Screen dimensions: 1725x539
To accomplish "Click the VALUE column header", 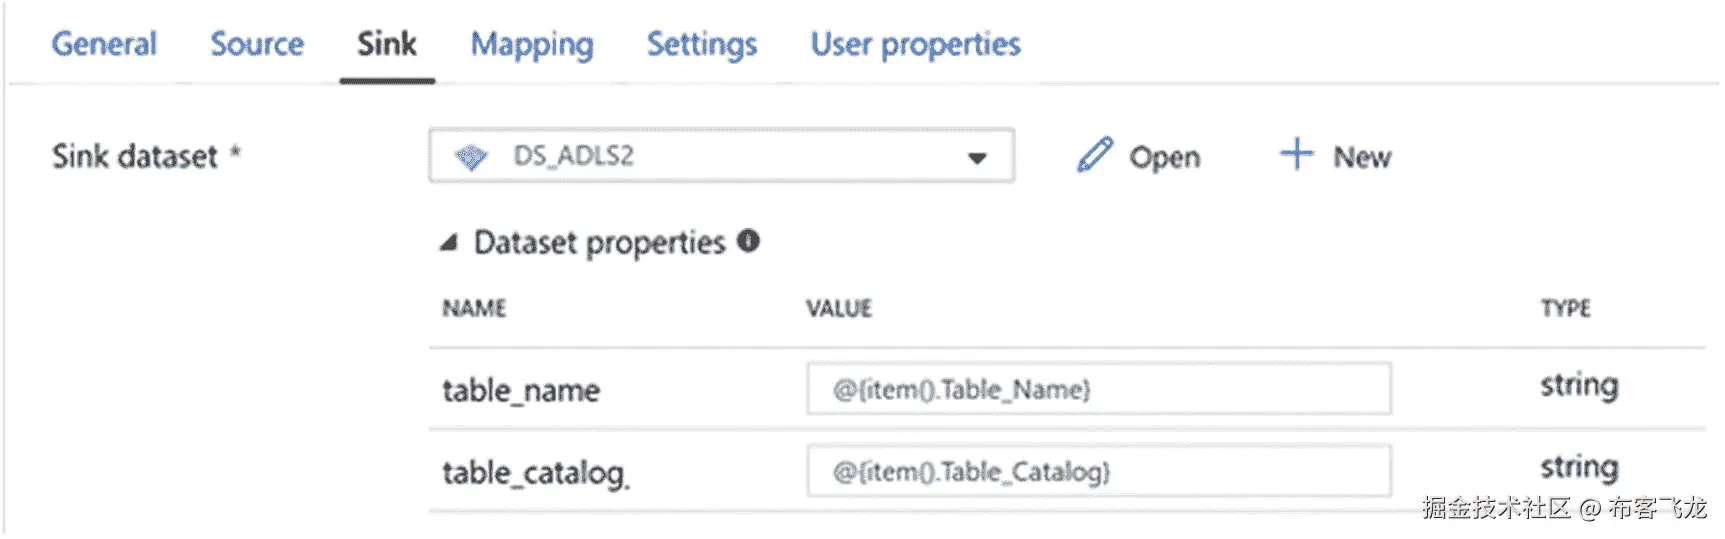I will point(839,308).
